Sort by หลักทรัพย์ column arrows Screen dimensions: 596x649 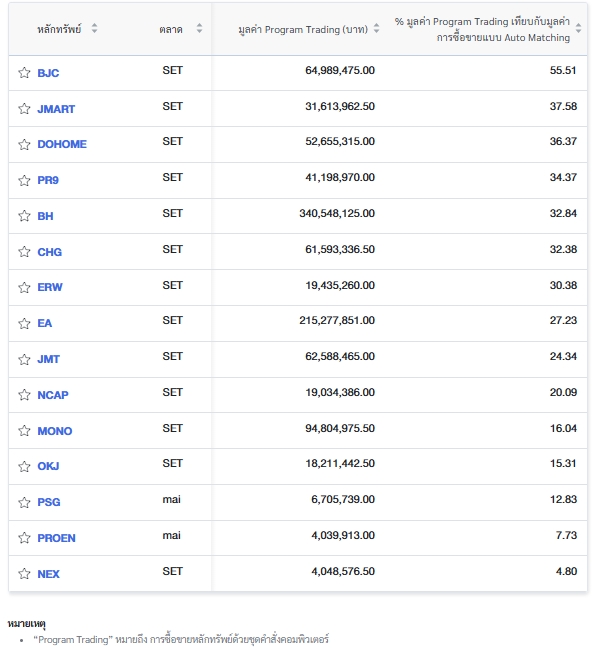(x=94, y=29)
